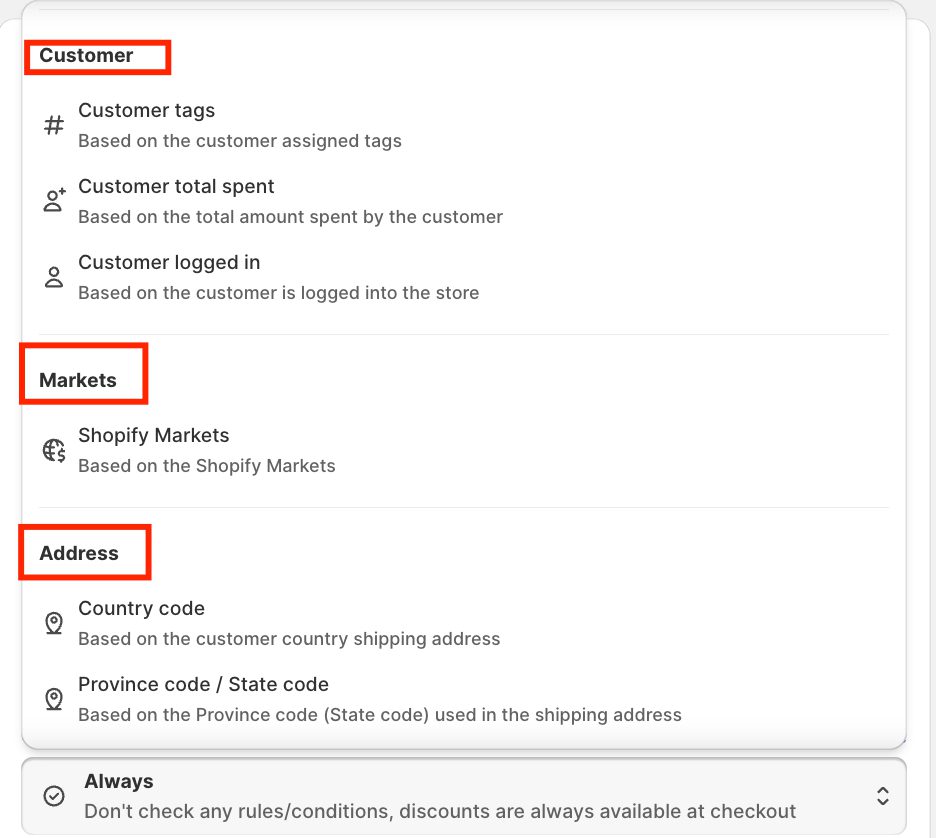Click the "Don't check any rules/conditions" description text
This screenshot has width=936, height=838.
click(x=440, y=811)
